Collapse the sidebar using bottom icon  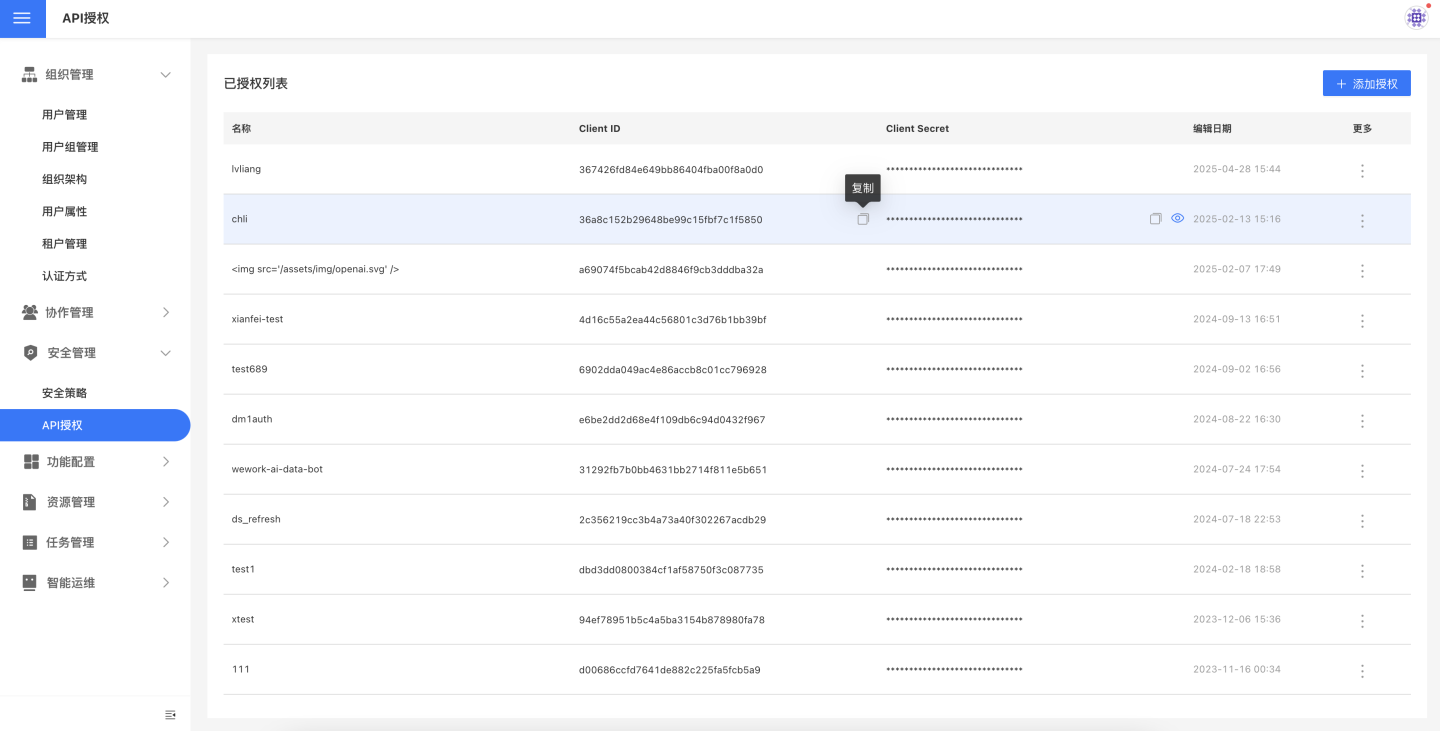click(x=170, y=714)
